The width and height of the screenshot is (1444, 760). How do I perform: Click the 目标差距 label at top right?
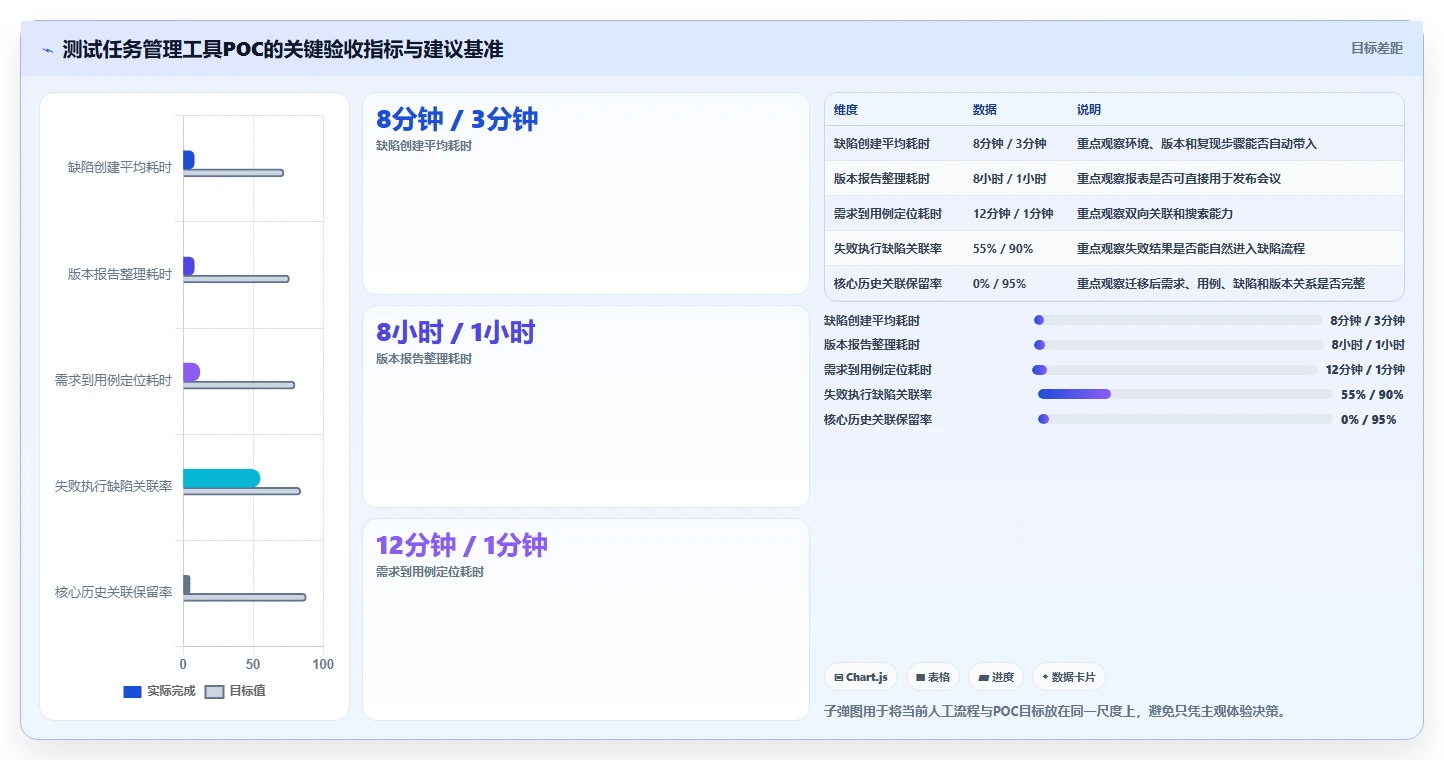pos(1377,48)
